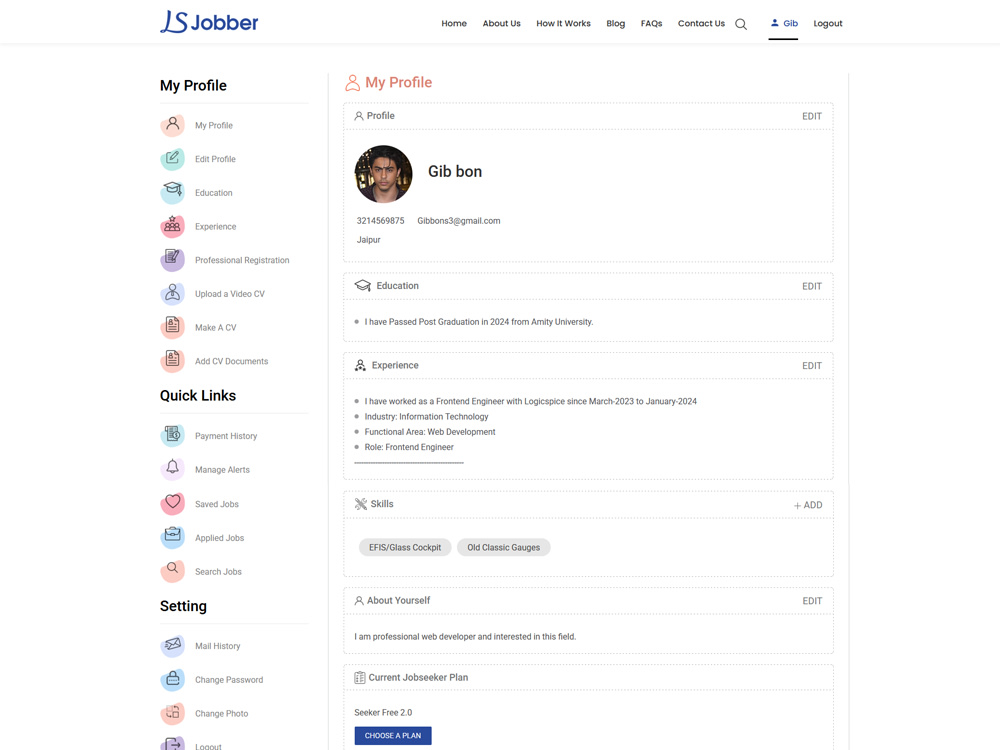Open Saved Jobs link
1000x750 pixels.
click(x=217, y=504)
